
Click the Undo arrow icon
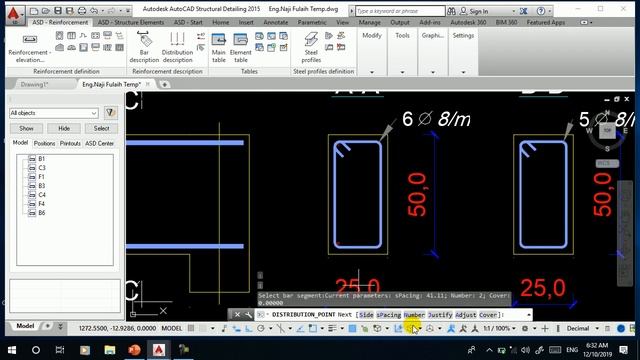[x=94, y=11]
